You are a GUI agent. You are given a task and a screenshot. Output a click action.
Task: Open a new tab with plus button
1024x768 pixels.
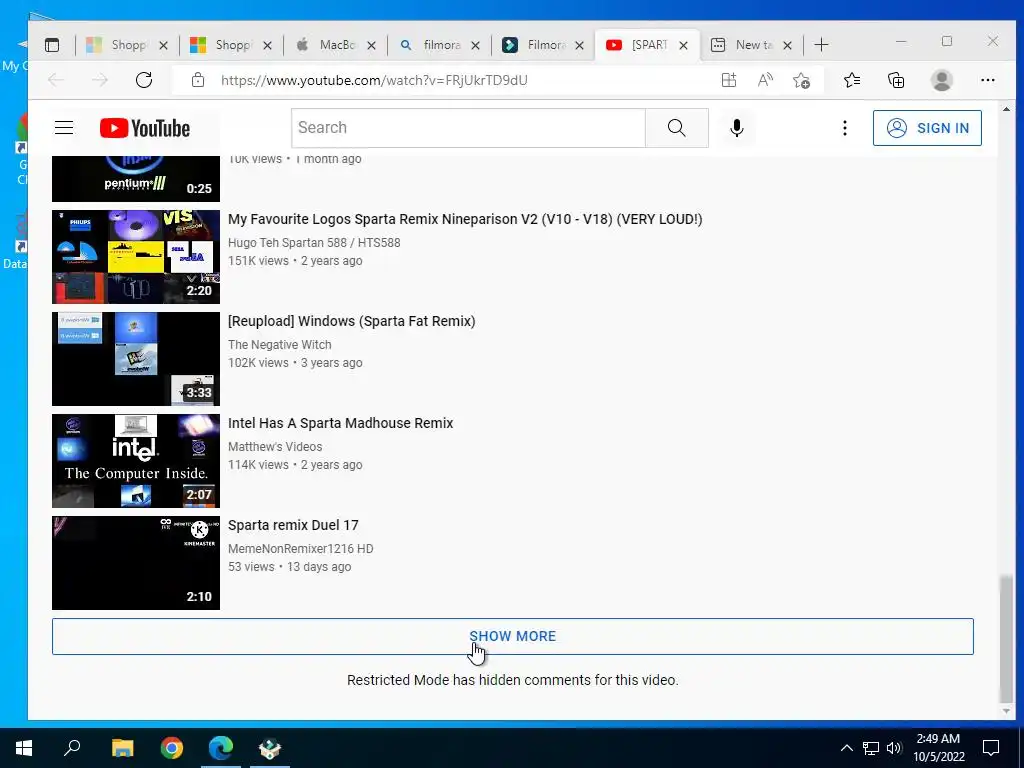point(822,45)
